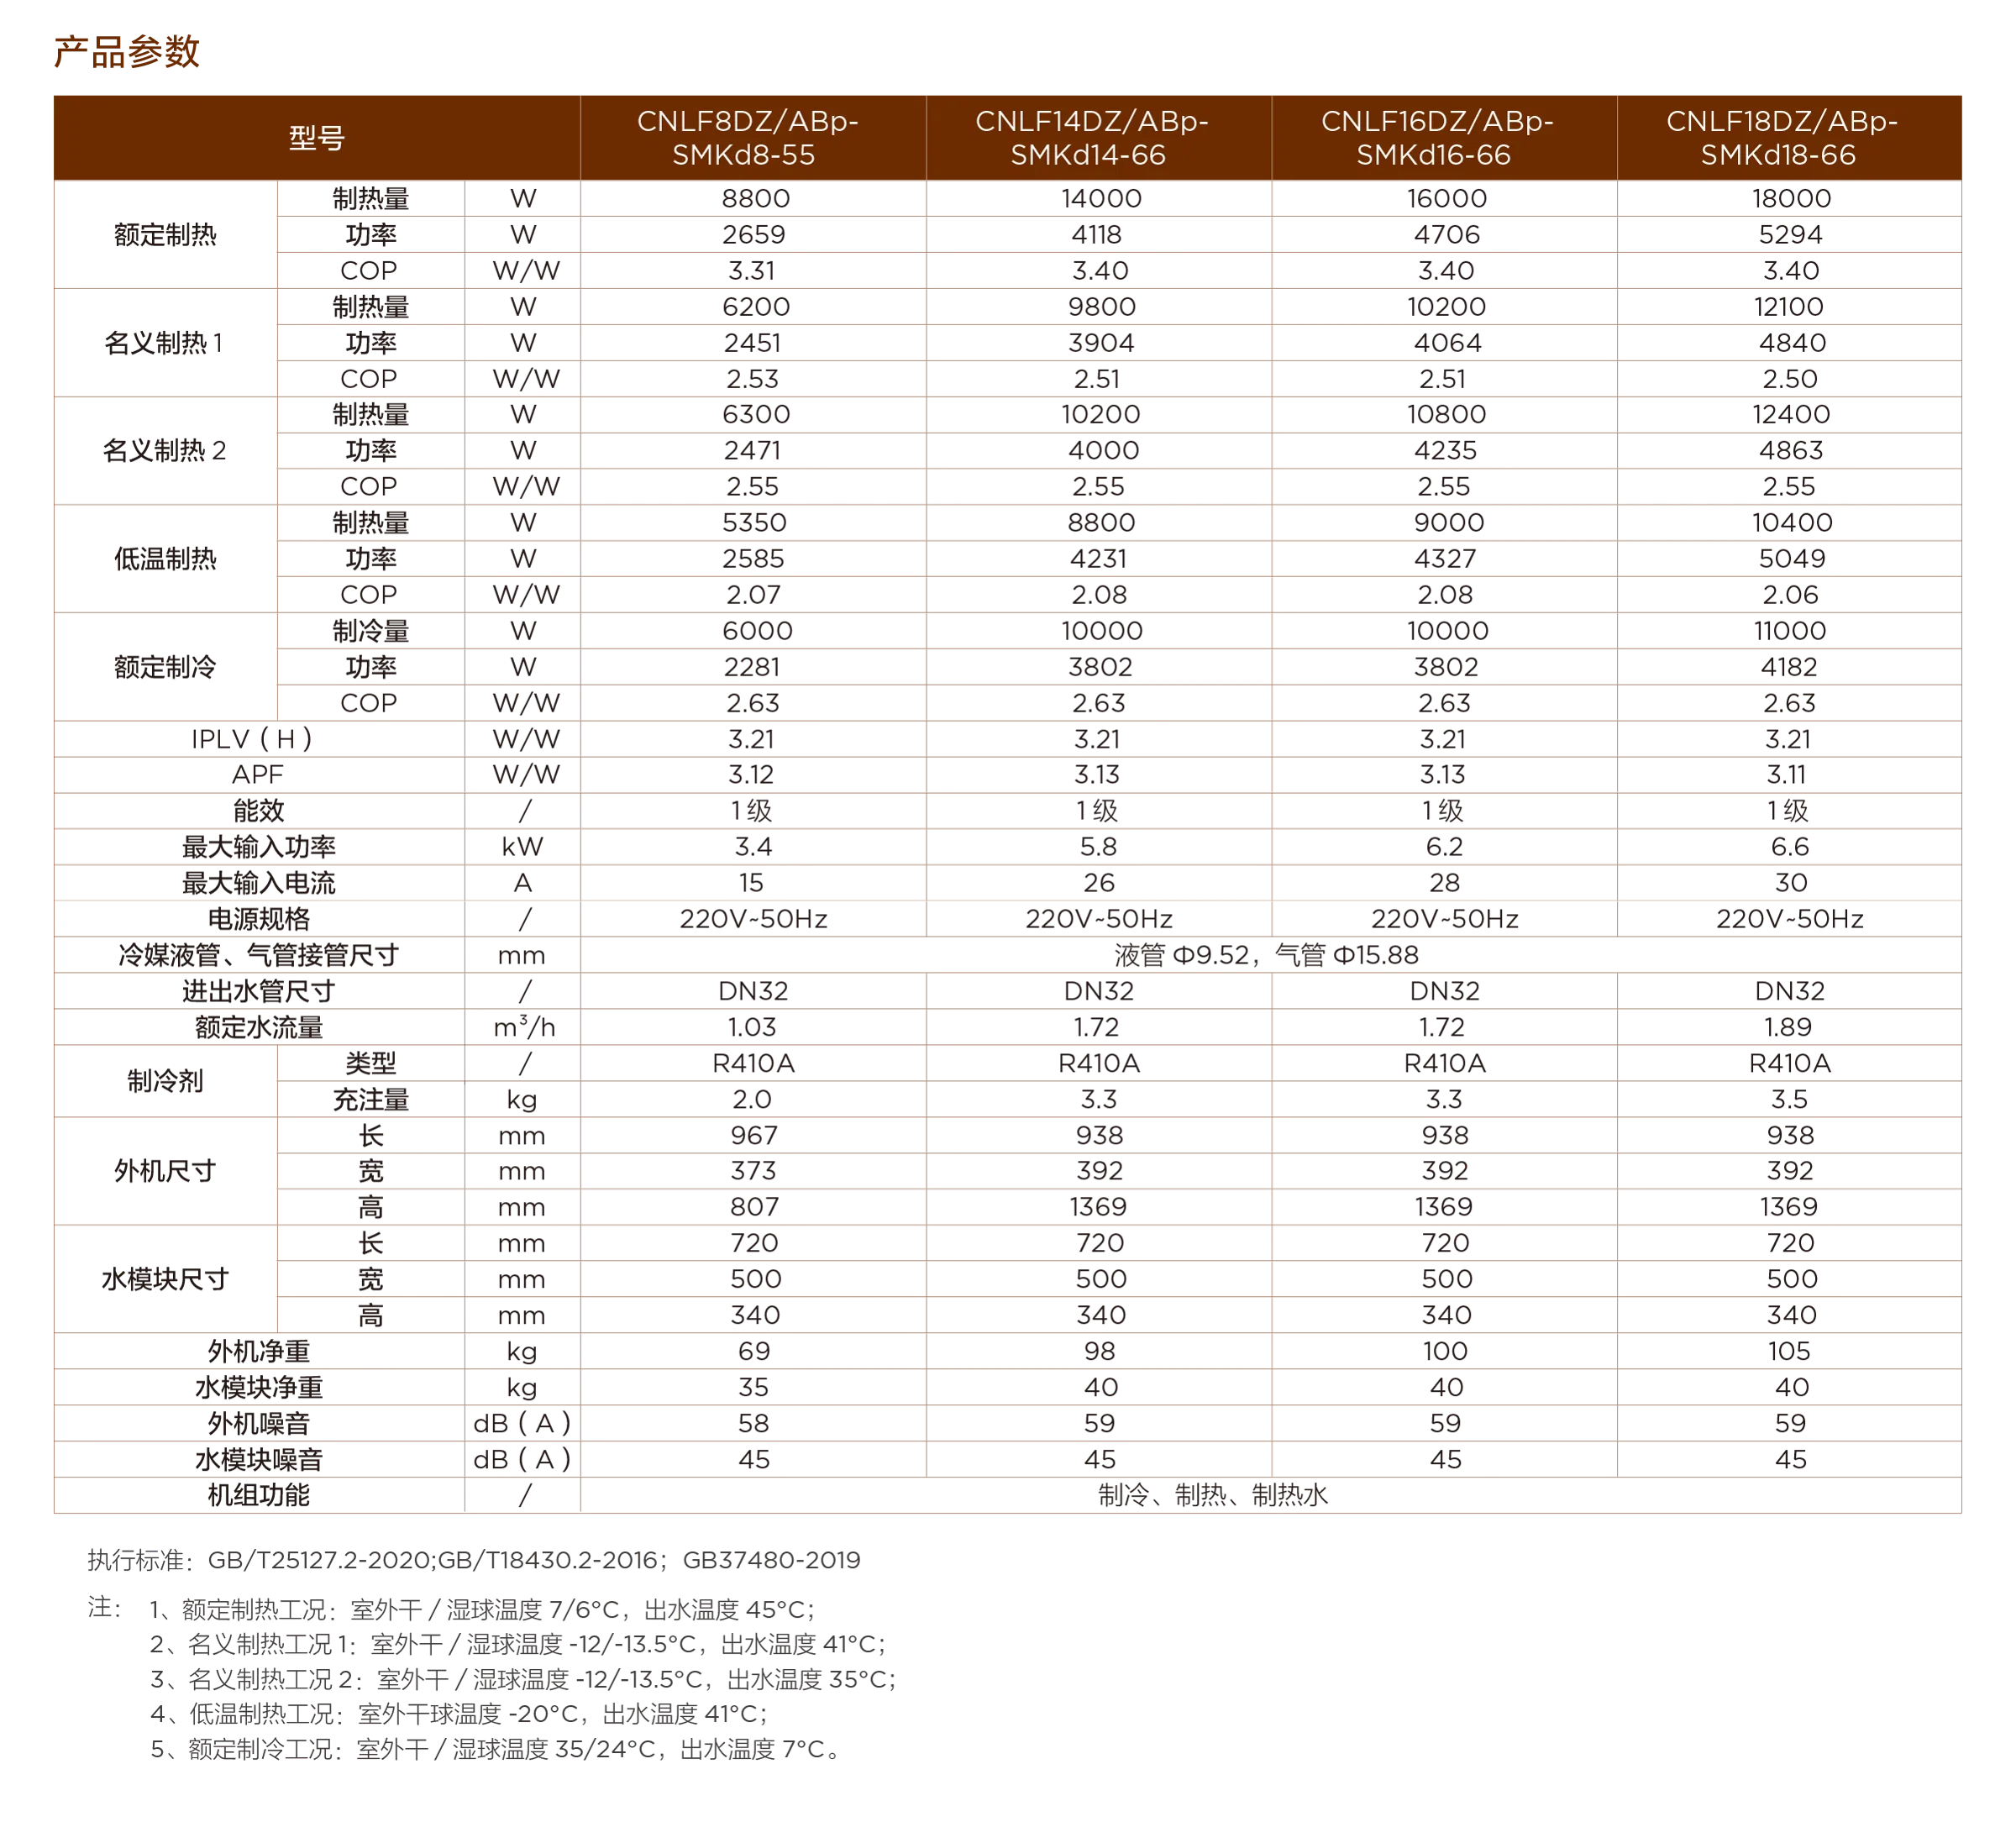
Task: Select the CNLF18DZ/ABp-SMKd18-66 column header
Action: [1781, 138]
